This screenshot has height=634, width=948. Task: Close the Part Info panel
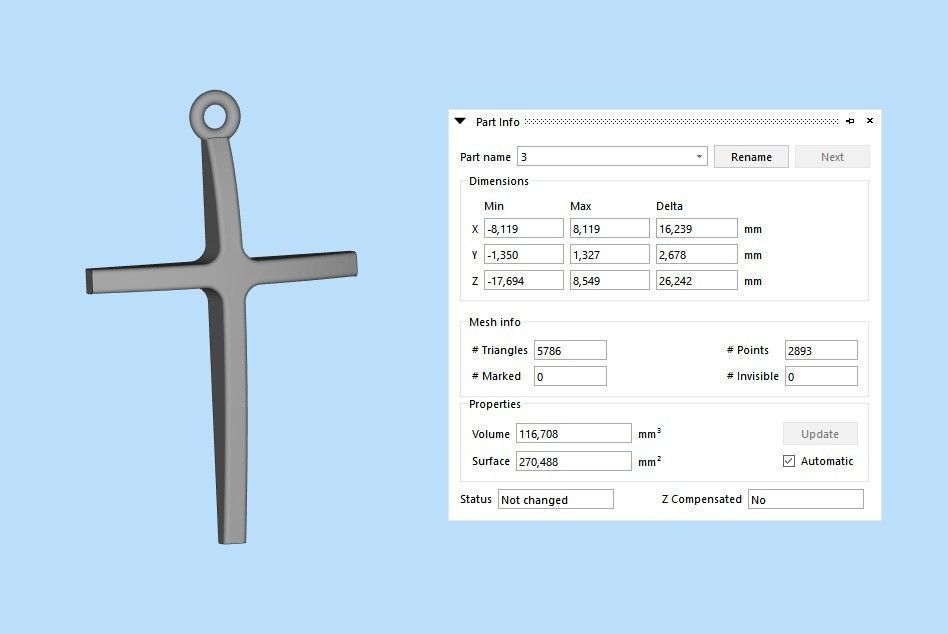[870, 121]
